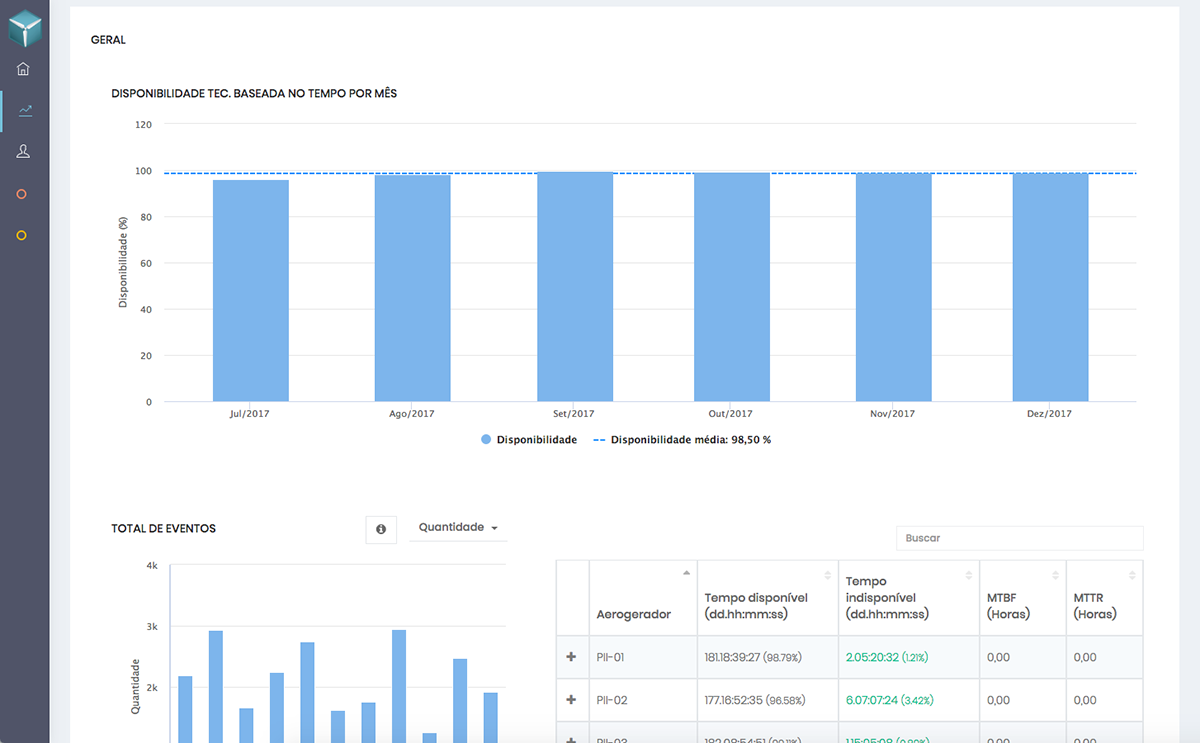This screenshot has width=1200, height=743.
Task: Open the Quantidade dropdown
Action: pos(458,528)
